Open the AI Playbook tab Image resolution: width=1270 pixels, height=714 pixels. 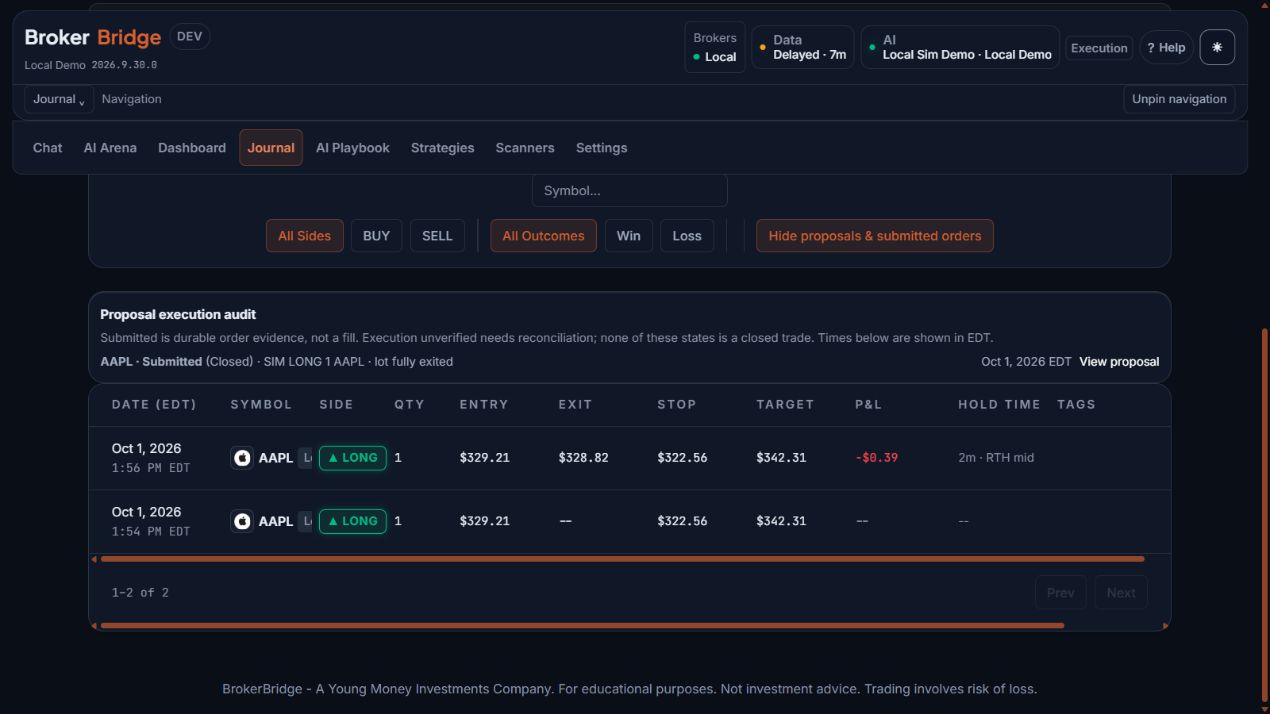coord(353,148)
